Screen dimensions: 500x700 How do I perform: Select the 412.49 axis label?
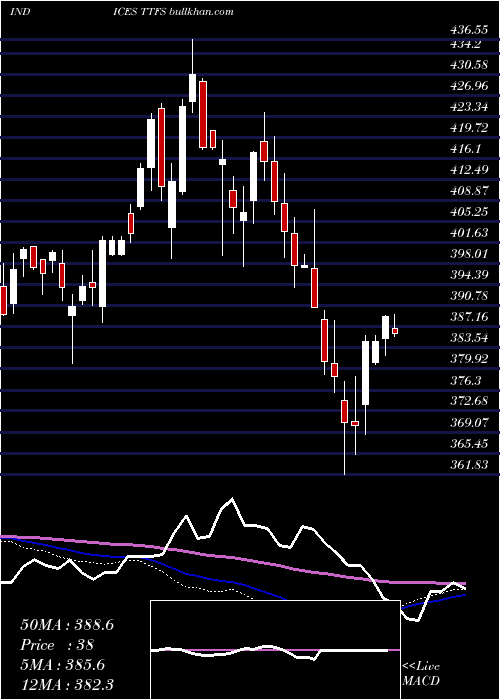point(469,170)
